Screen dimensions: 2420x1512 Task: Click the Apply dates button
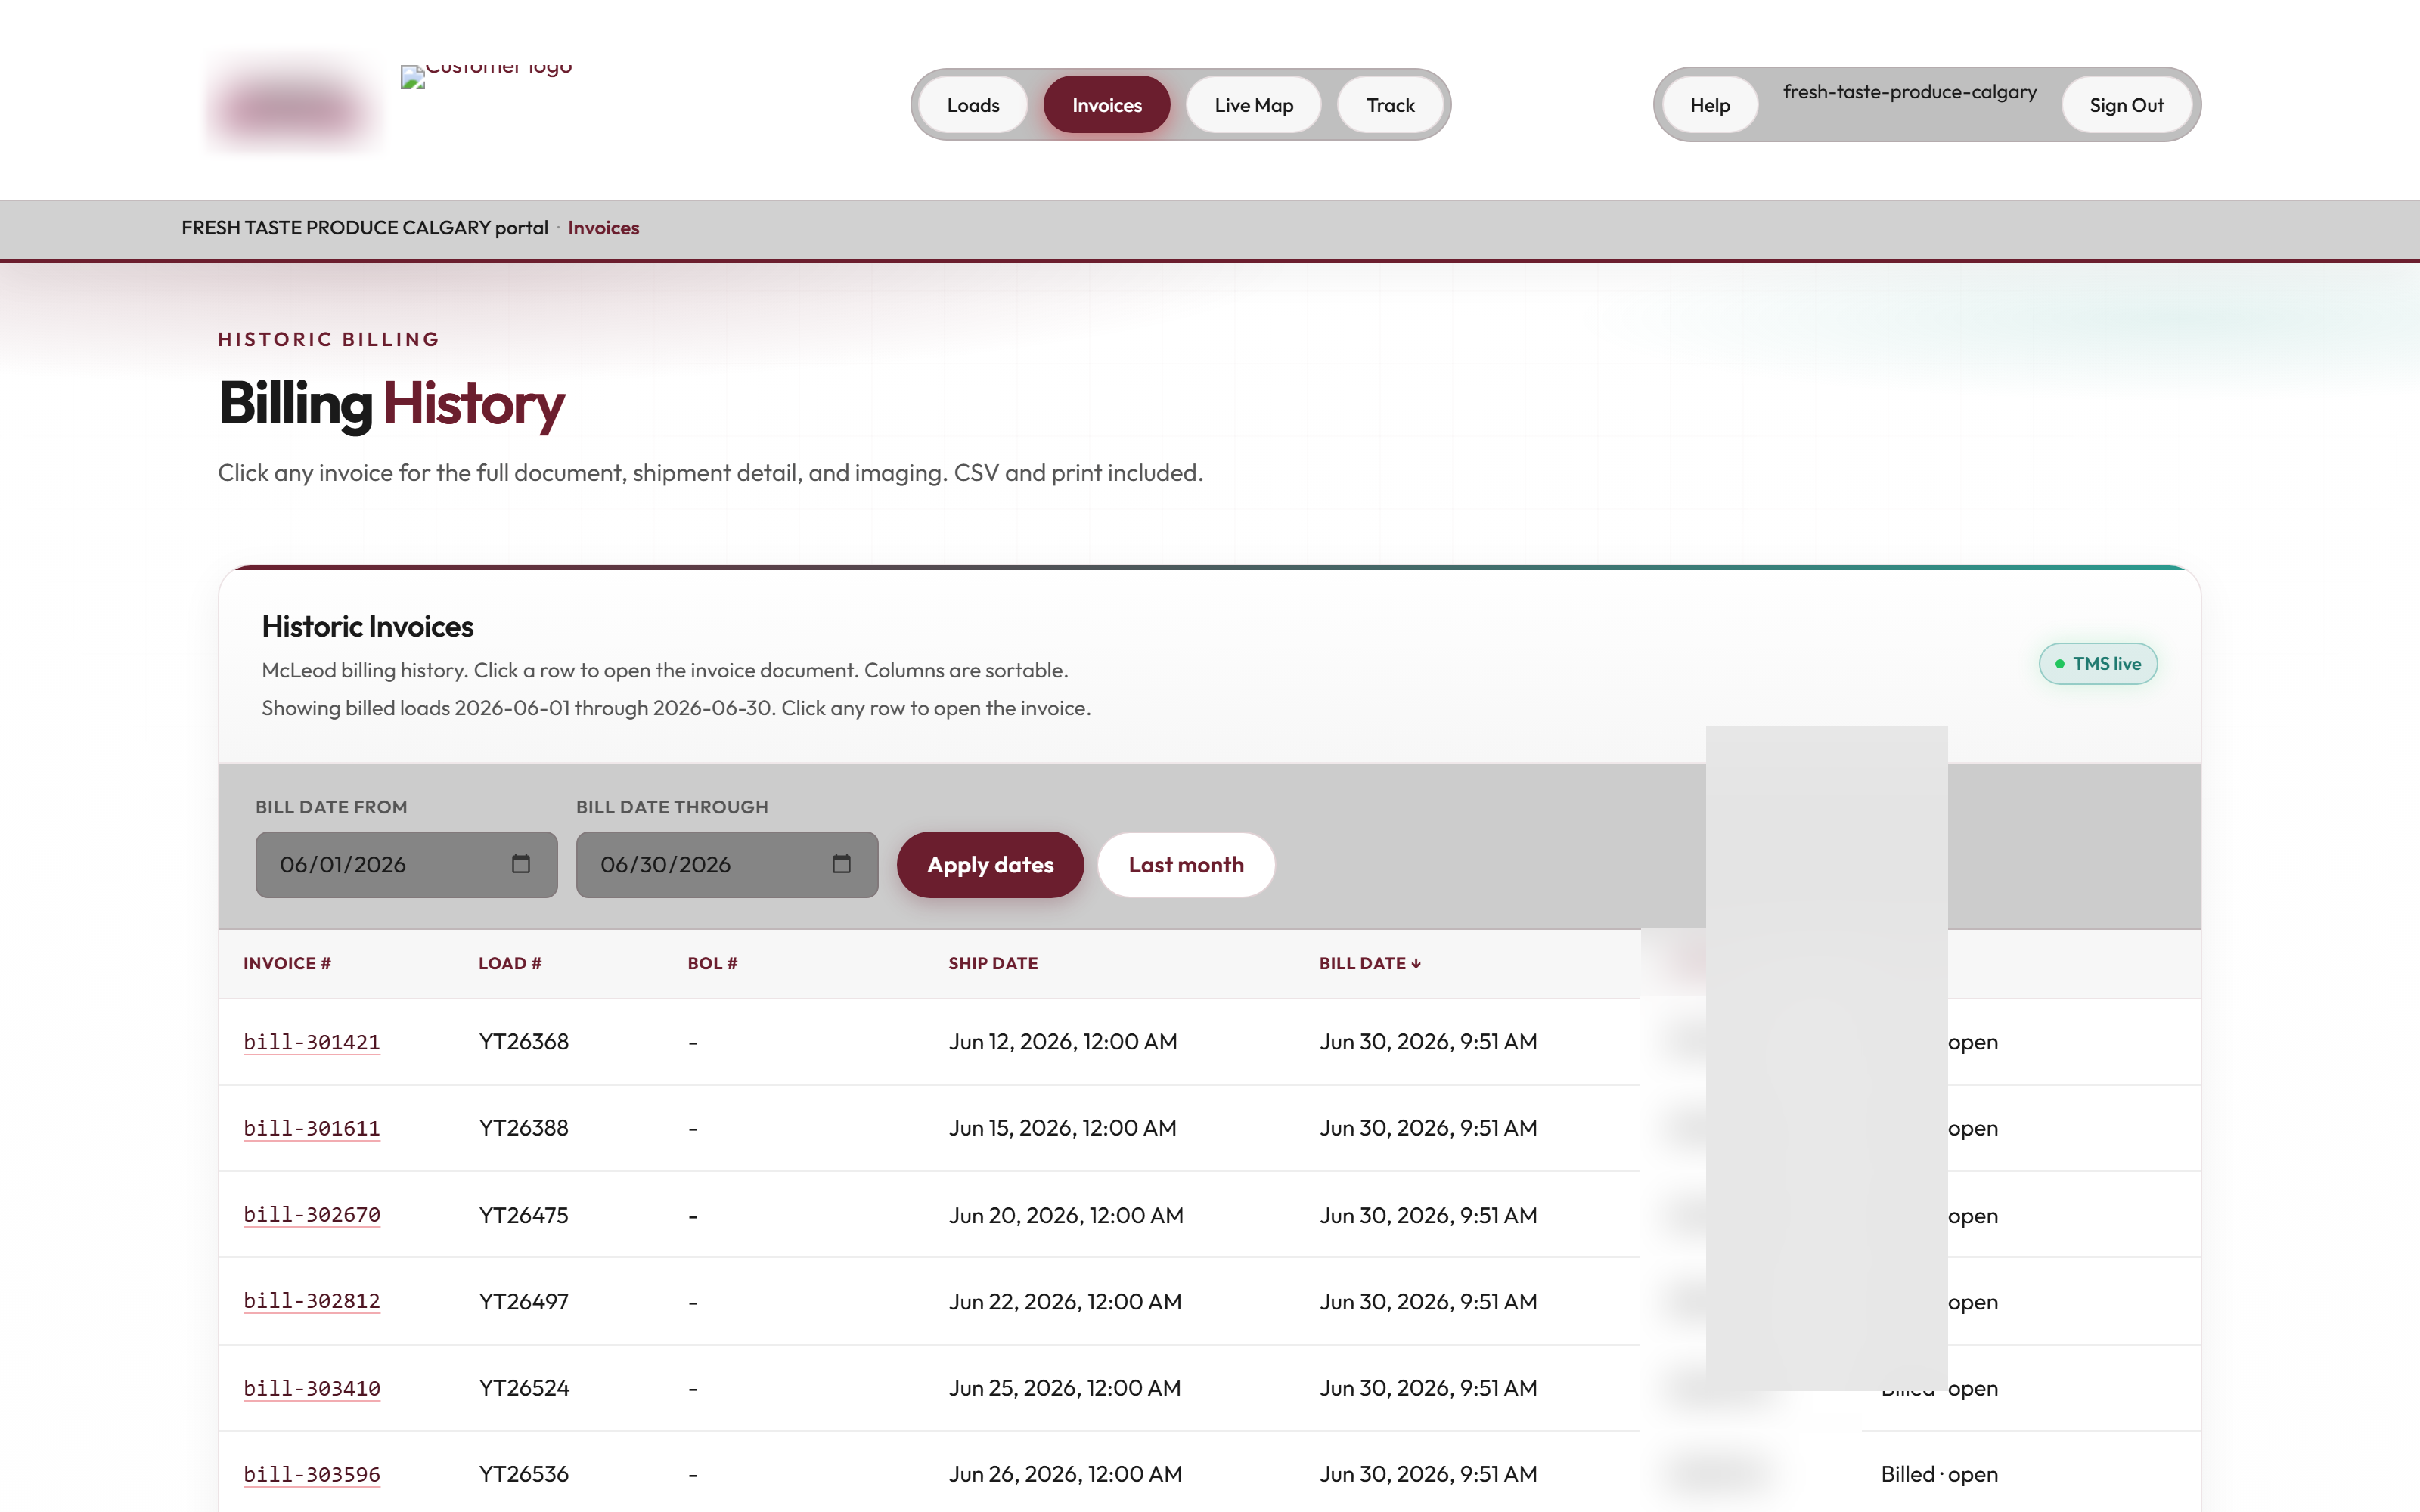click(990, 865)
